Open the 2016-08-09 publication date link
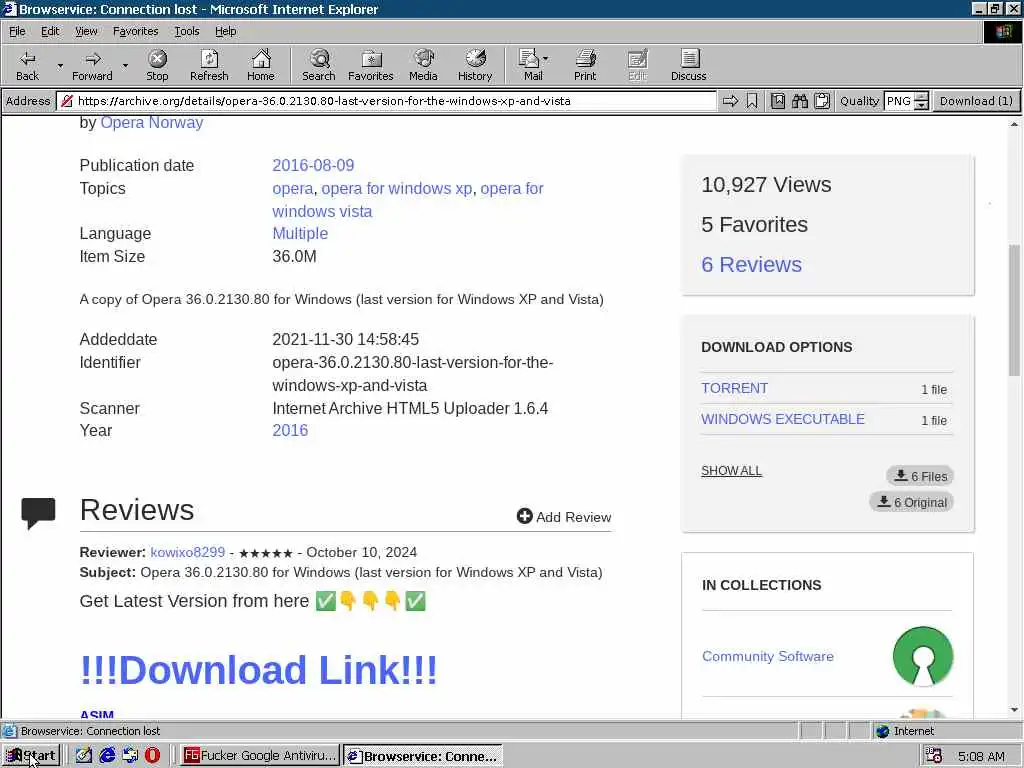This screenshot has width=1024, height=768. [313, 165]
